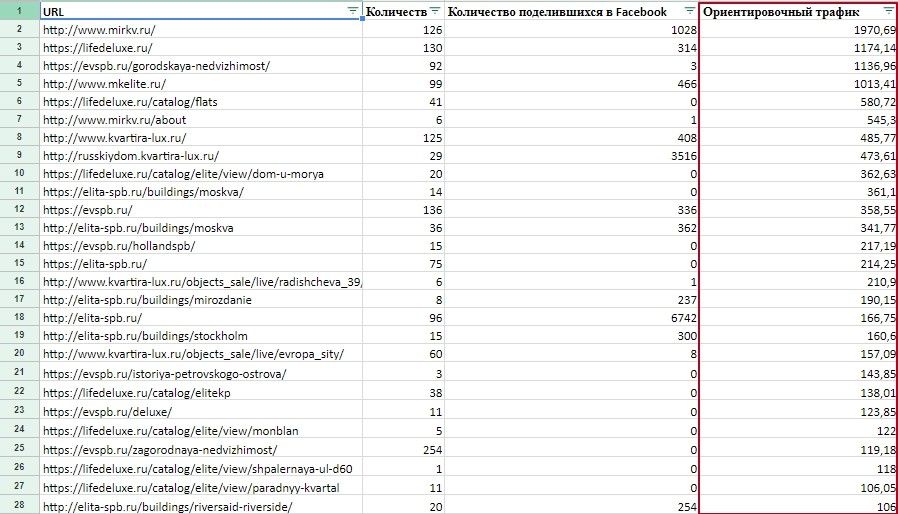Open the Количеств column filter icon
Screen dimensions: 898x514
pyautogui.click(x=434, y=10)
